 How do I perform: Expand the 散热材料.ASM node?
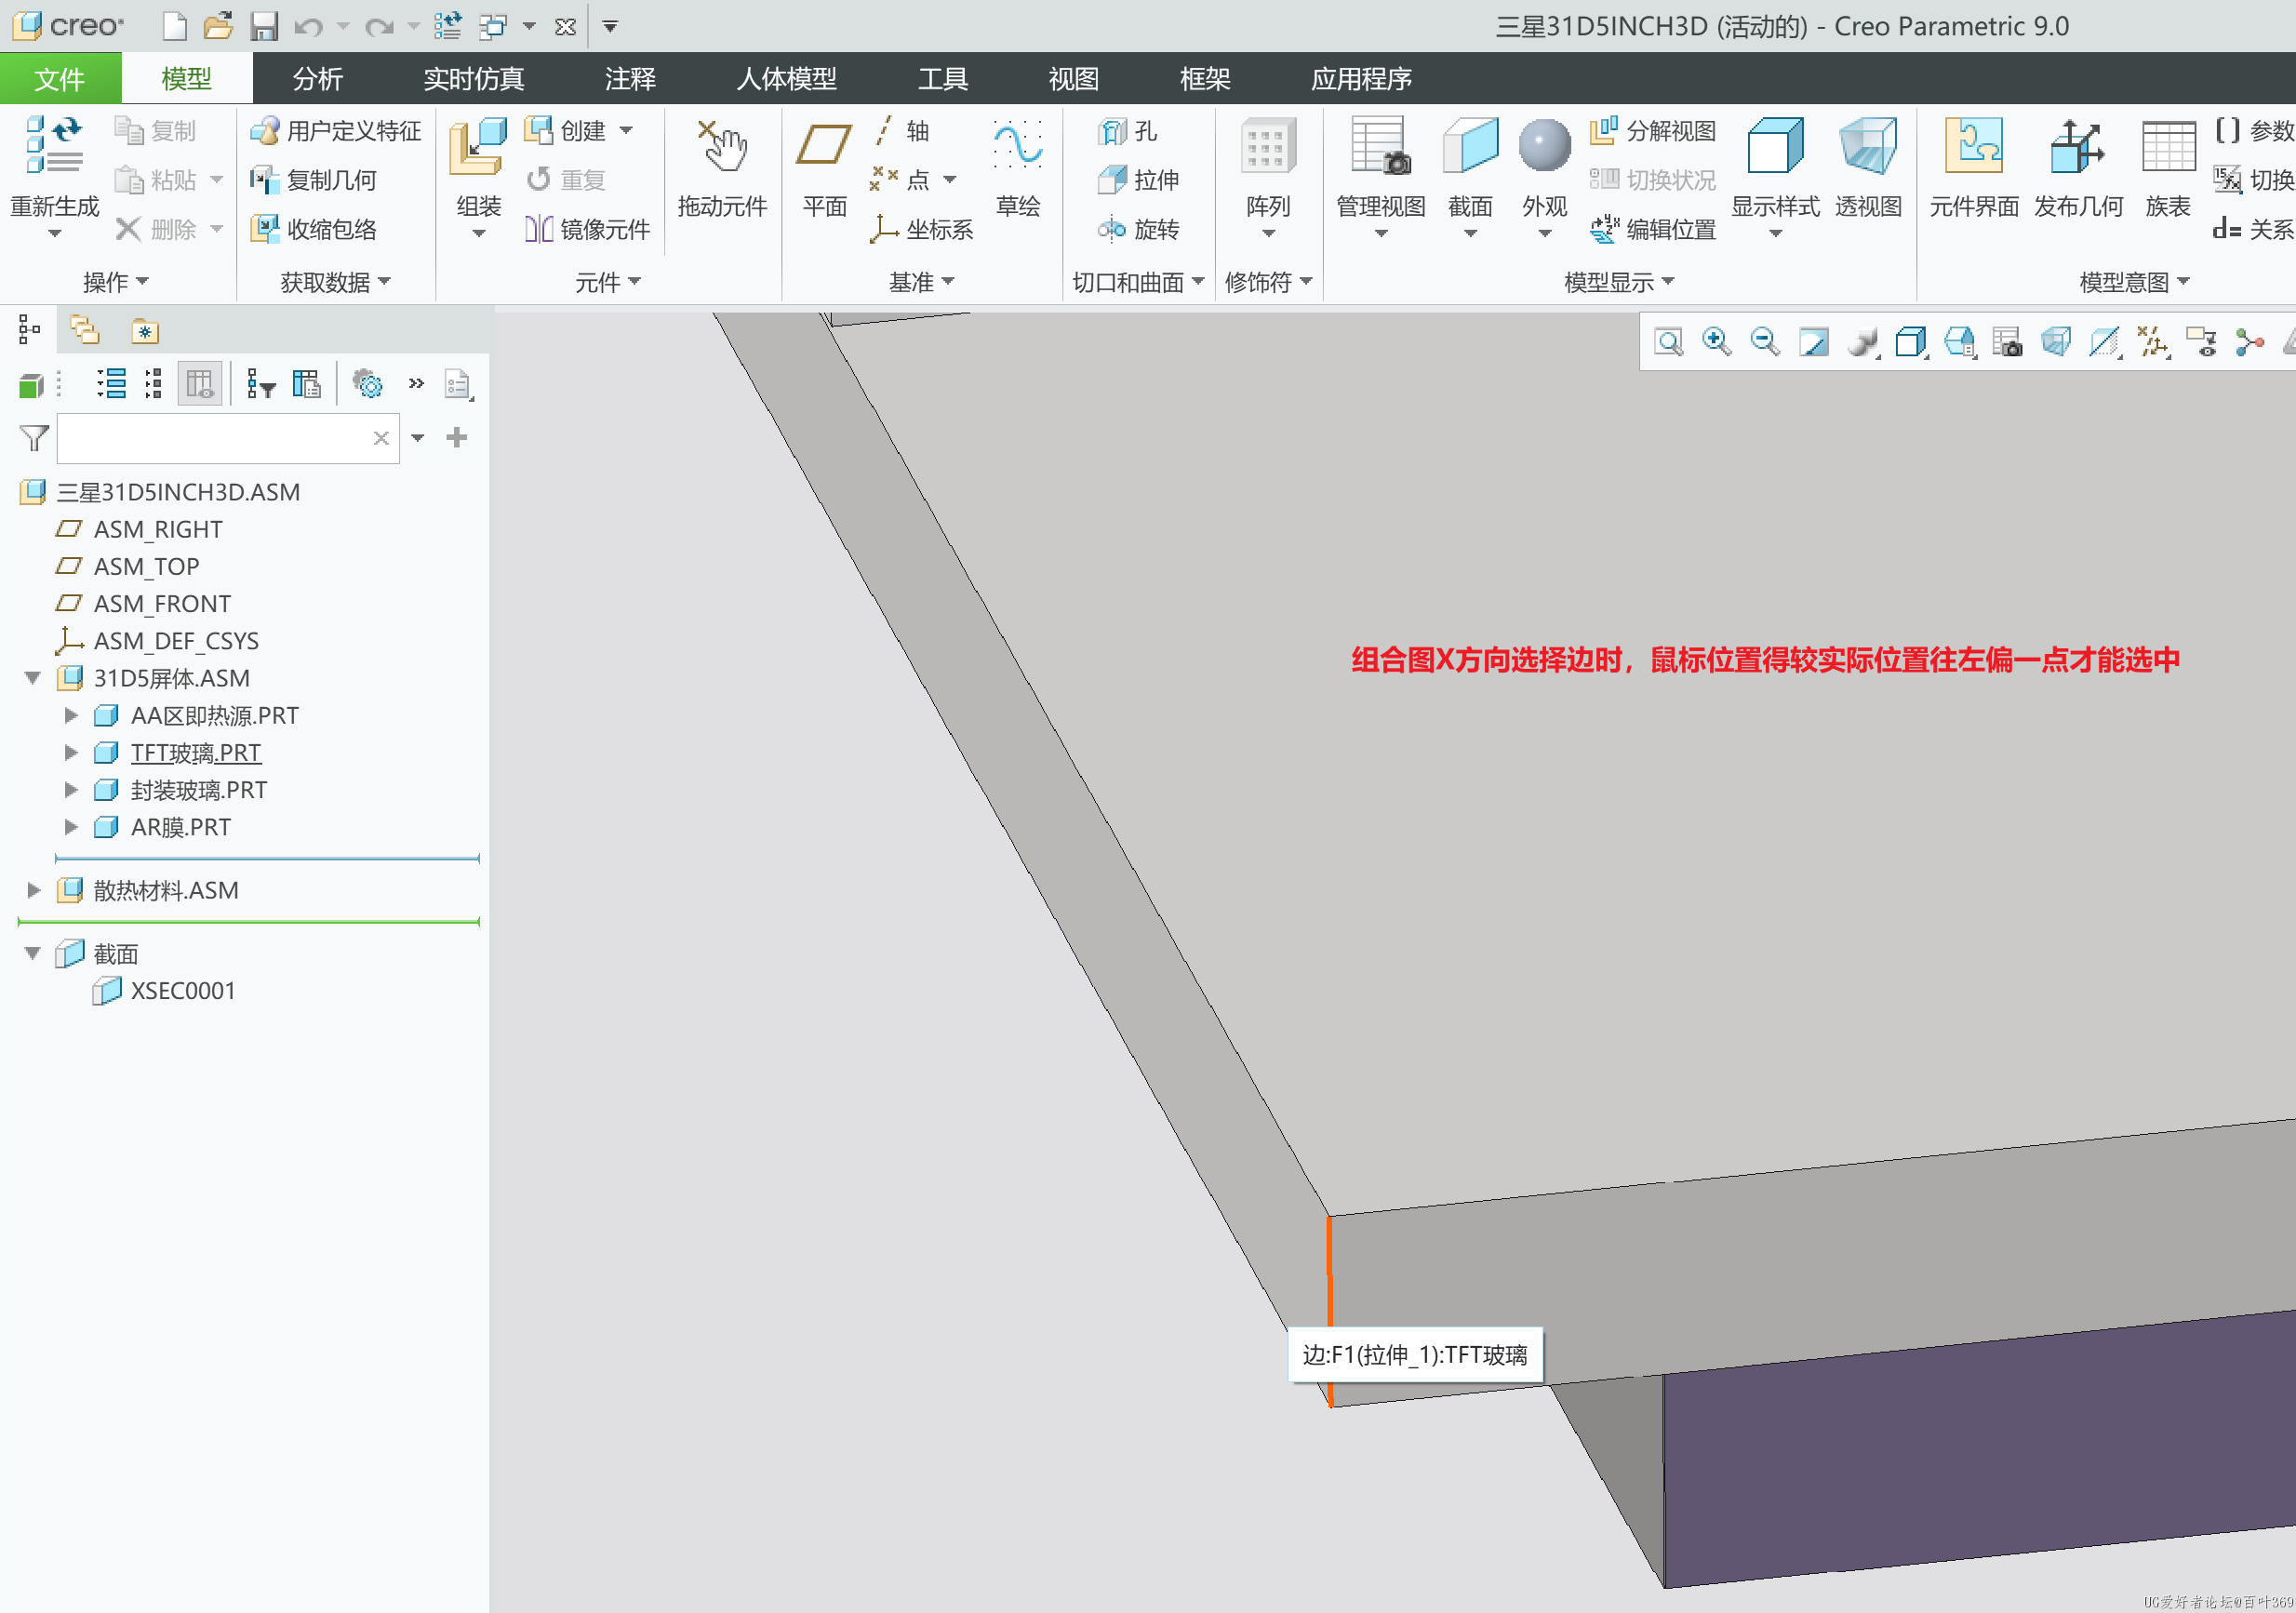click(x=33, y=890)
